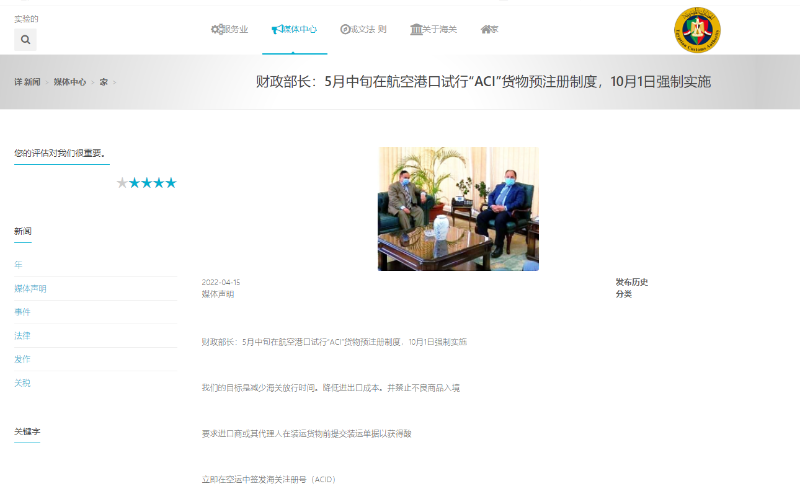Select the middle rating star

[147, 183]
